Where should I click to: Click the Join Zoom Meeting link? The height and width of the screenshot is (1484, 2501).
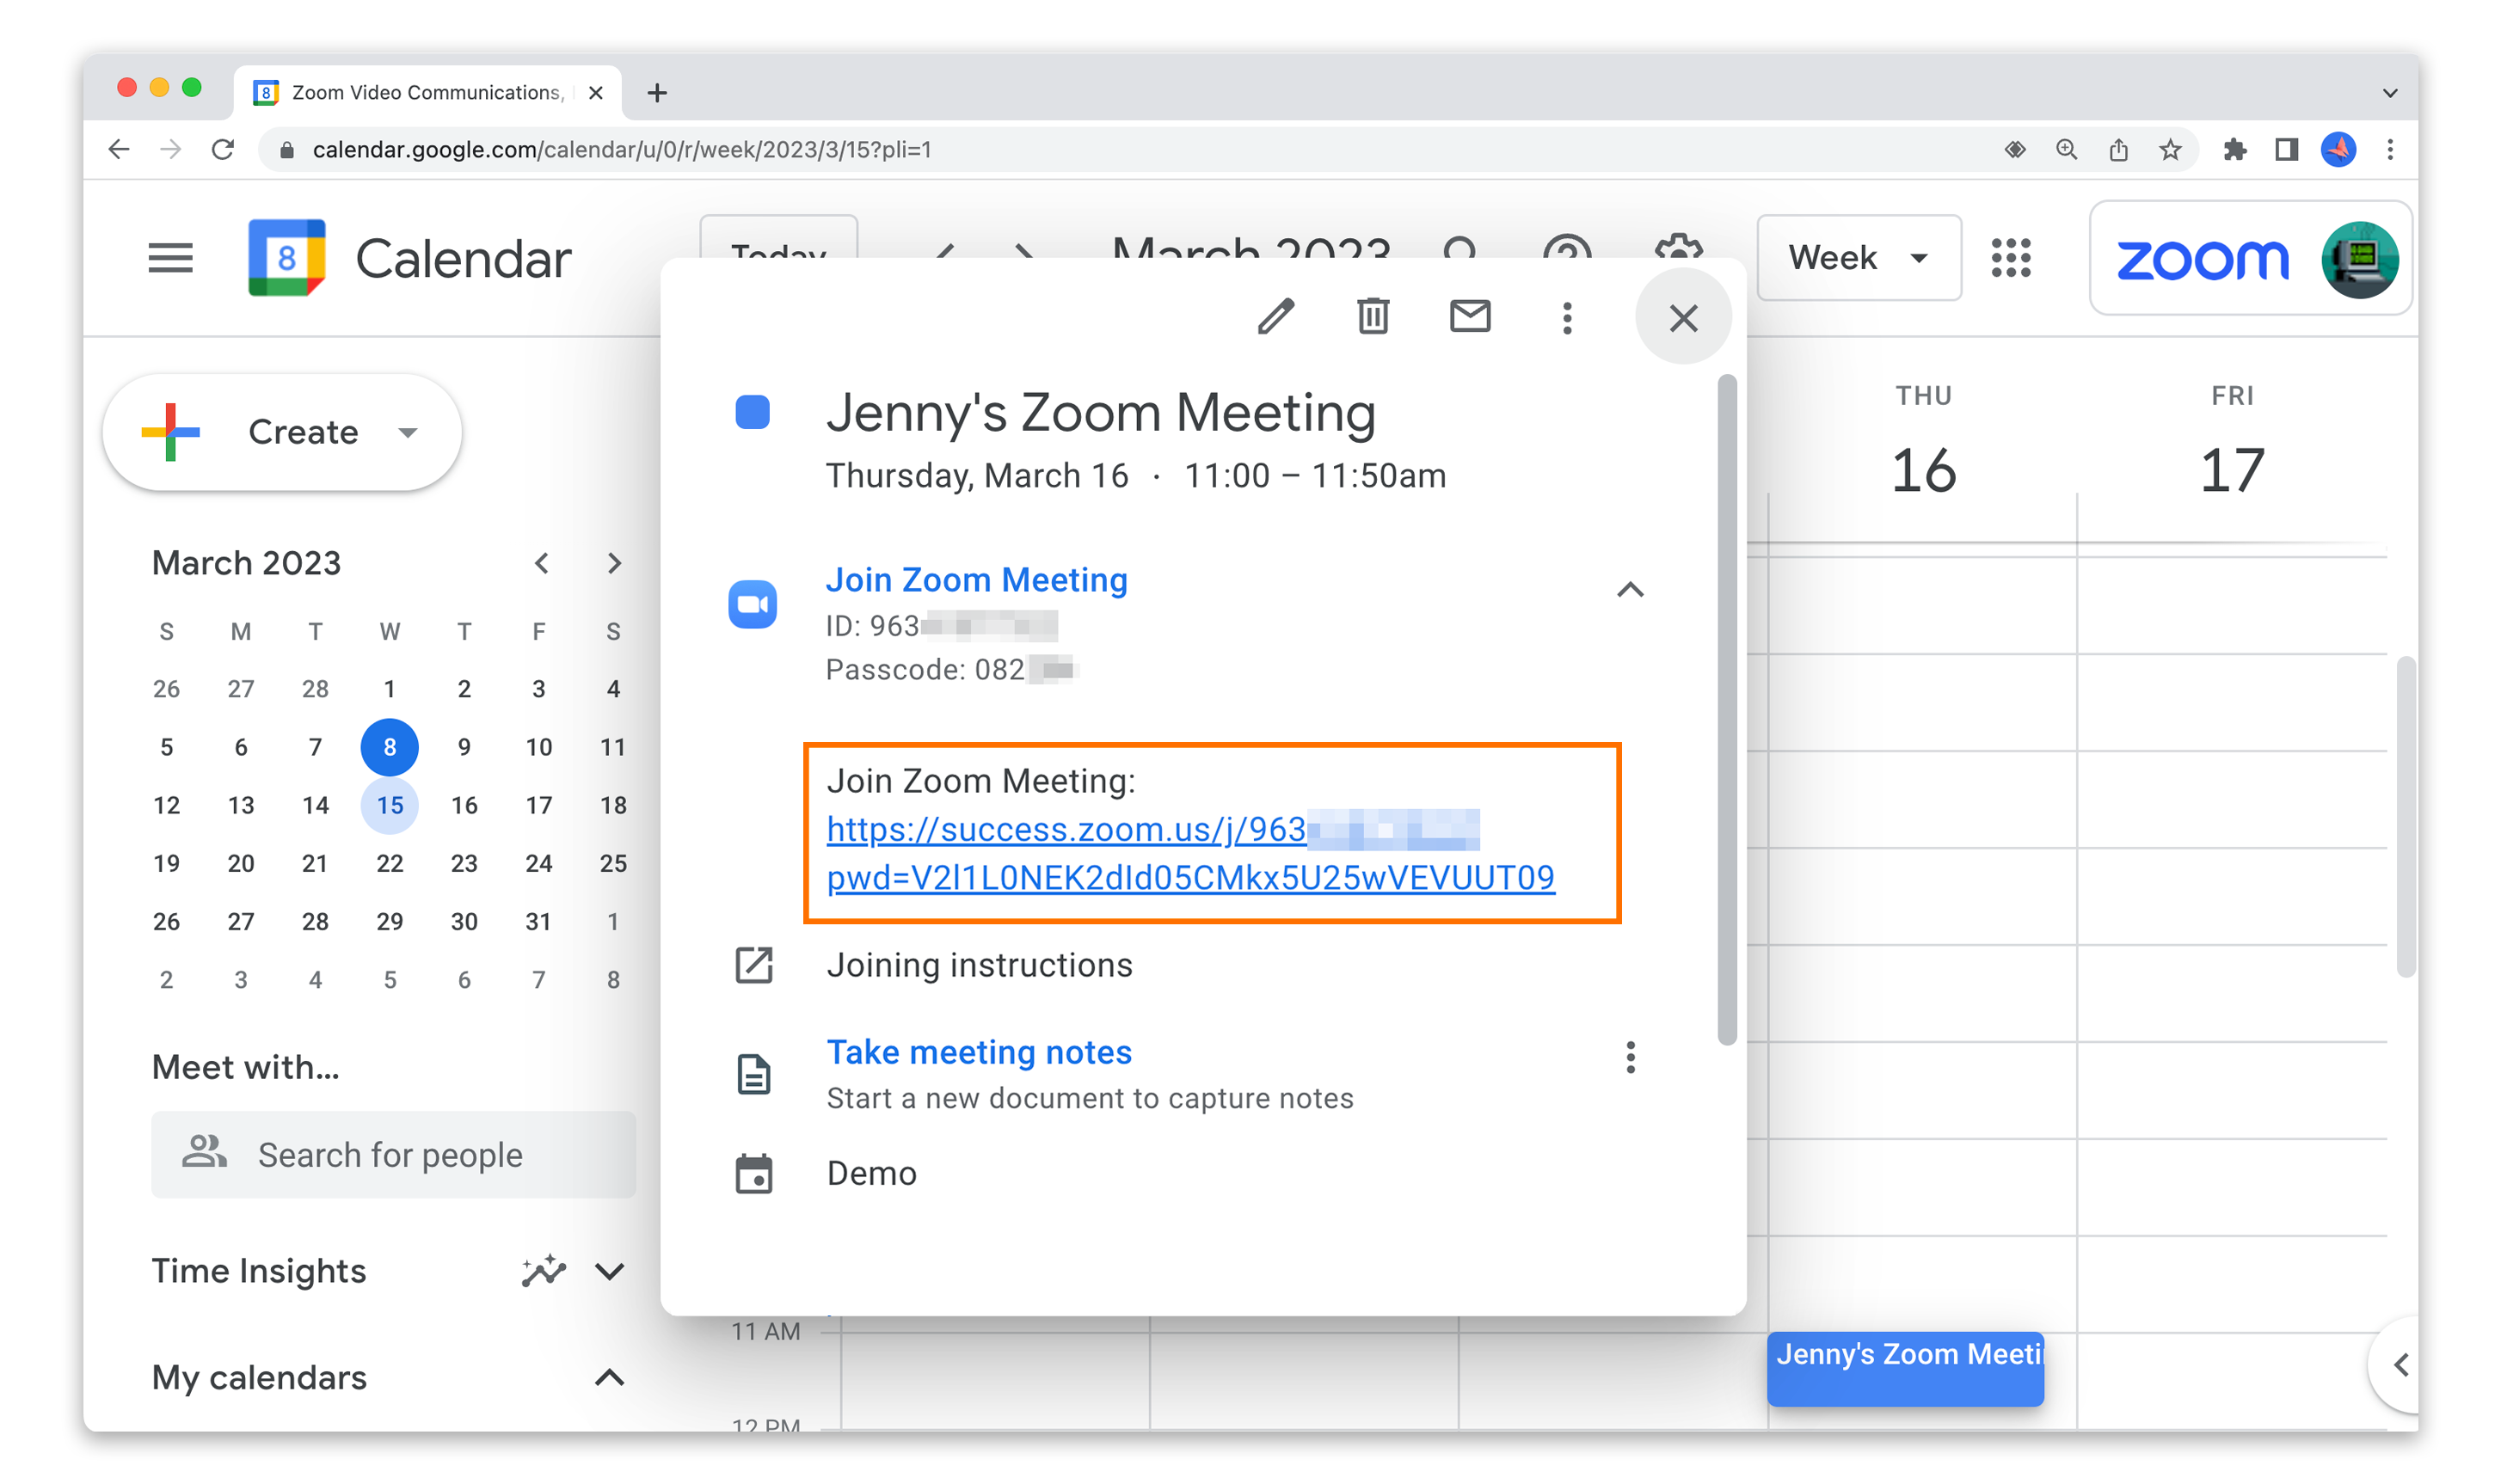(976, 580)
